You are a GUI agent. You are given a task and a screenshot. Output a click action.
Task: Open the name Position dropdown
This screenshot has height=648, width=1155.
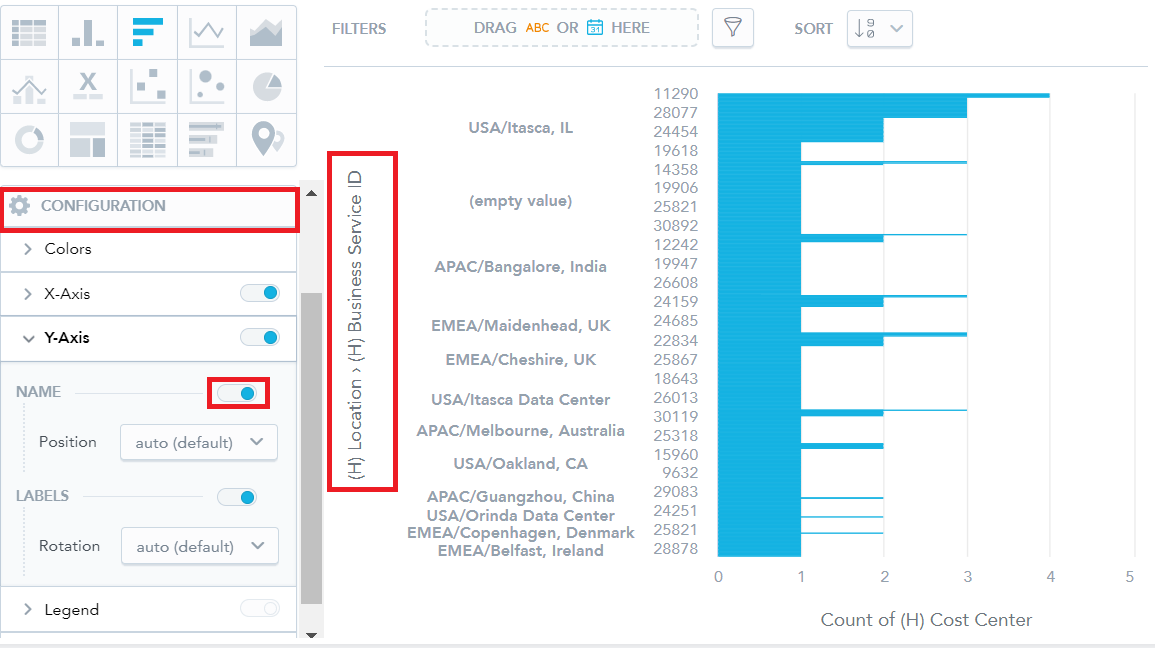coord(199,442)
